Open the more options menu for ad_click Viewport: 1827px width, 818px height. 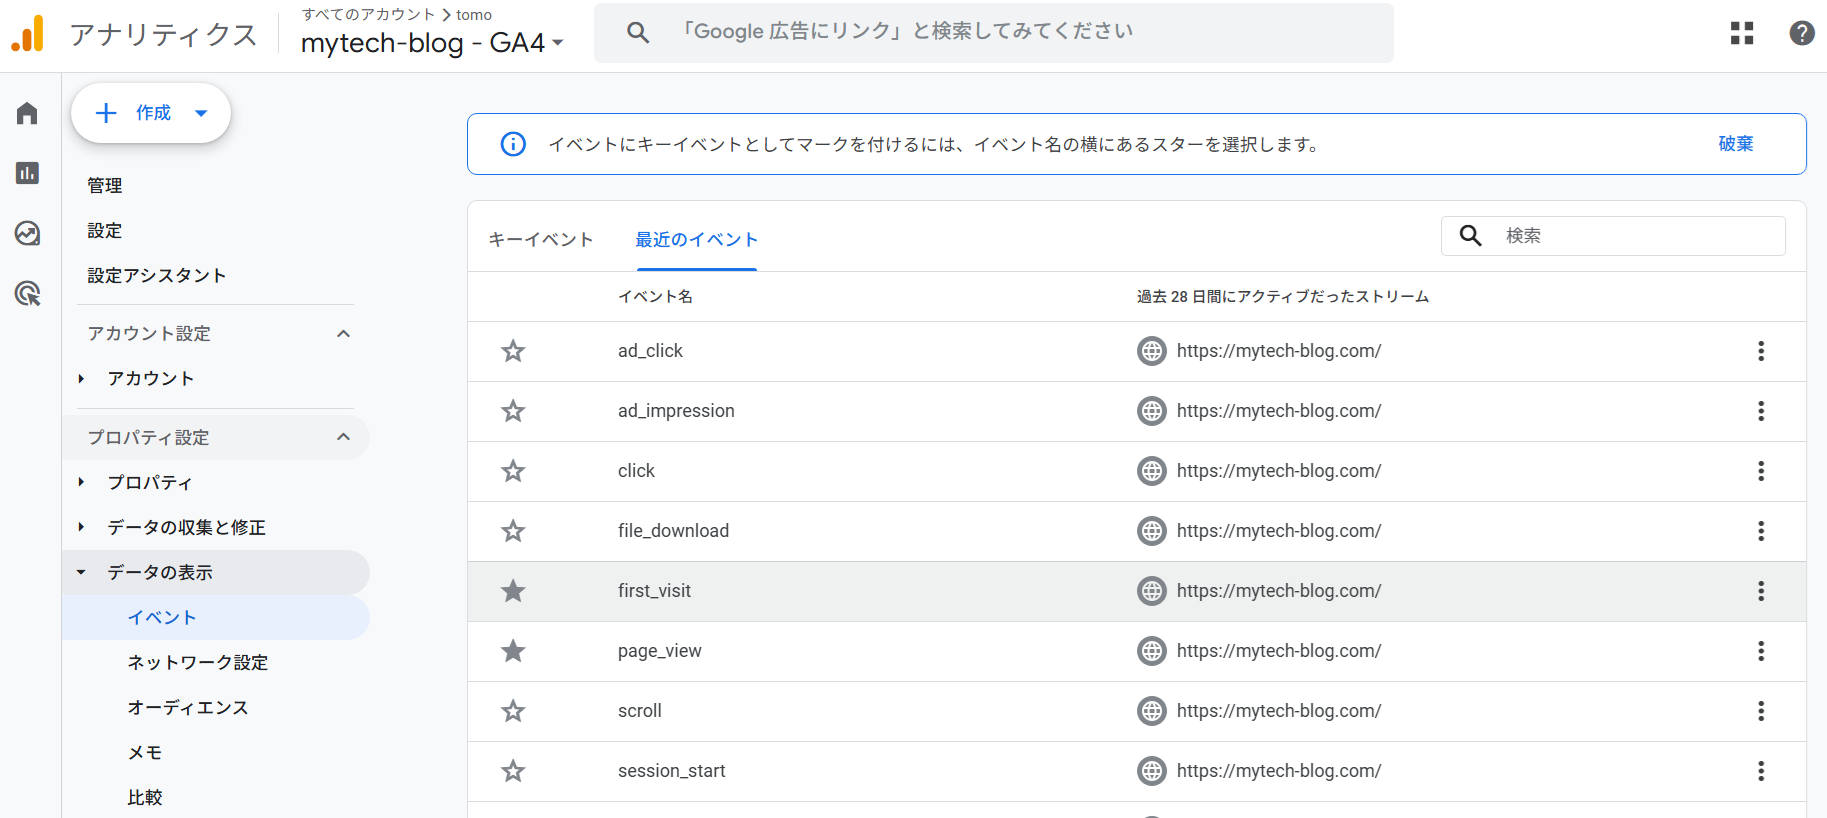(x=1760, y=351)
